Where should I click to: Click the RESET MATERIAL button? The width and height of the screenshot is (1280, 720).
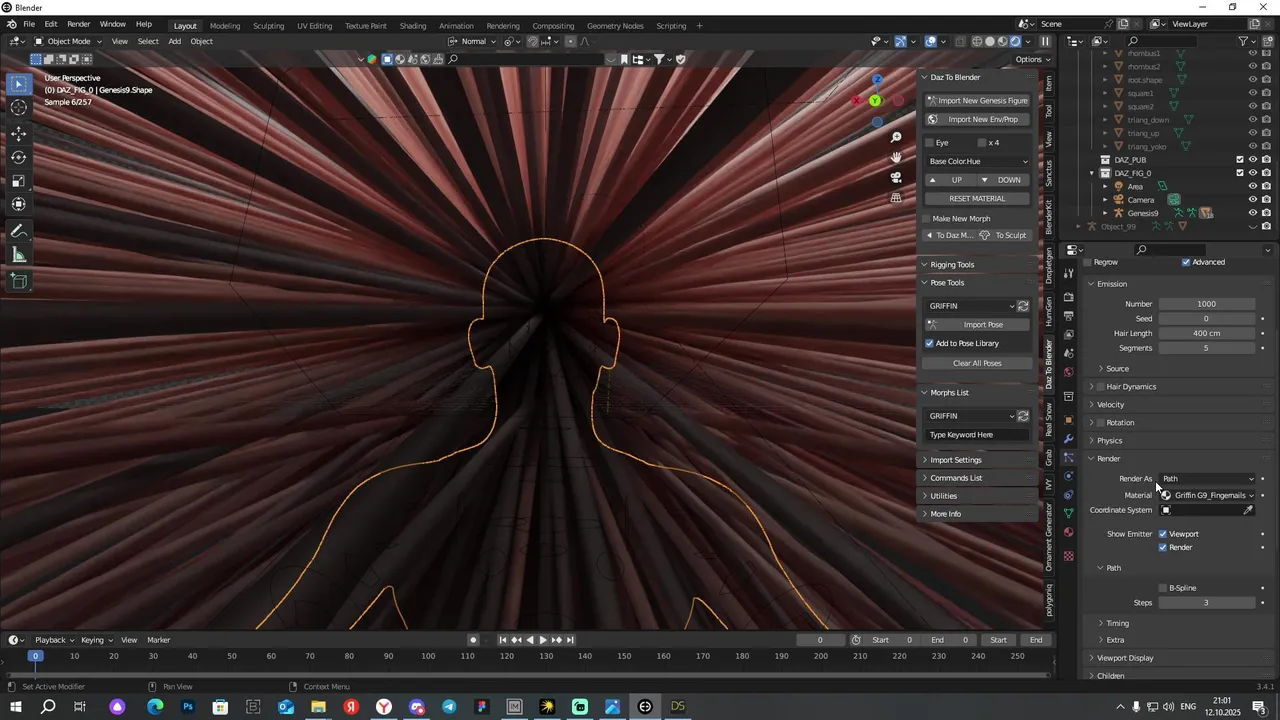978,199
